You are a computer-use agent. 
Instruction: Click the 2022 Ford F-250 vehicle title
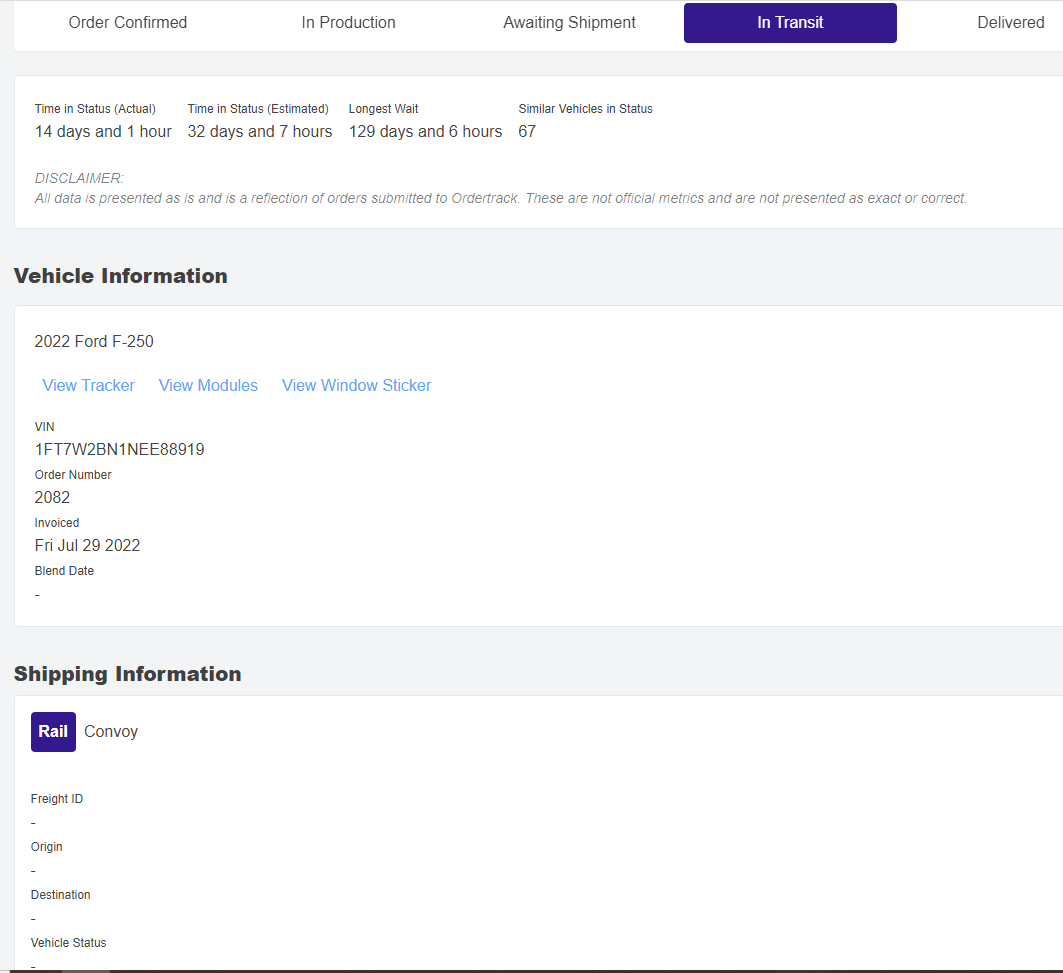(94, 341)
